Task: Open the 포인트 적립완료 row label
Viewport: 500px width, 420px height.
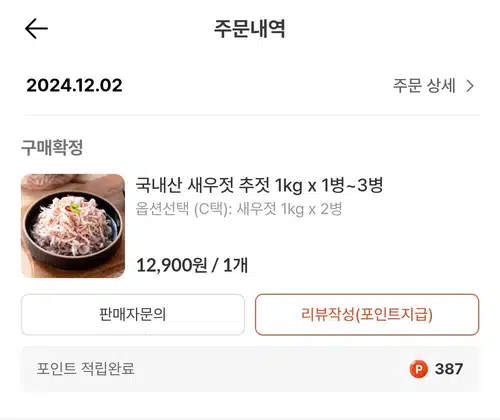Action: (86, 369)
